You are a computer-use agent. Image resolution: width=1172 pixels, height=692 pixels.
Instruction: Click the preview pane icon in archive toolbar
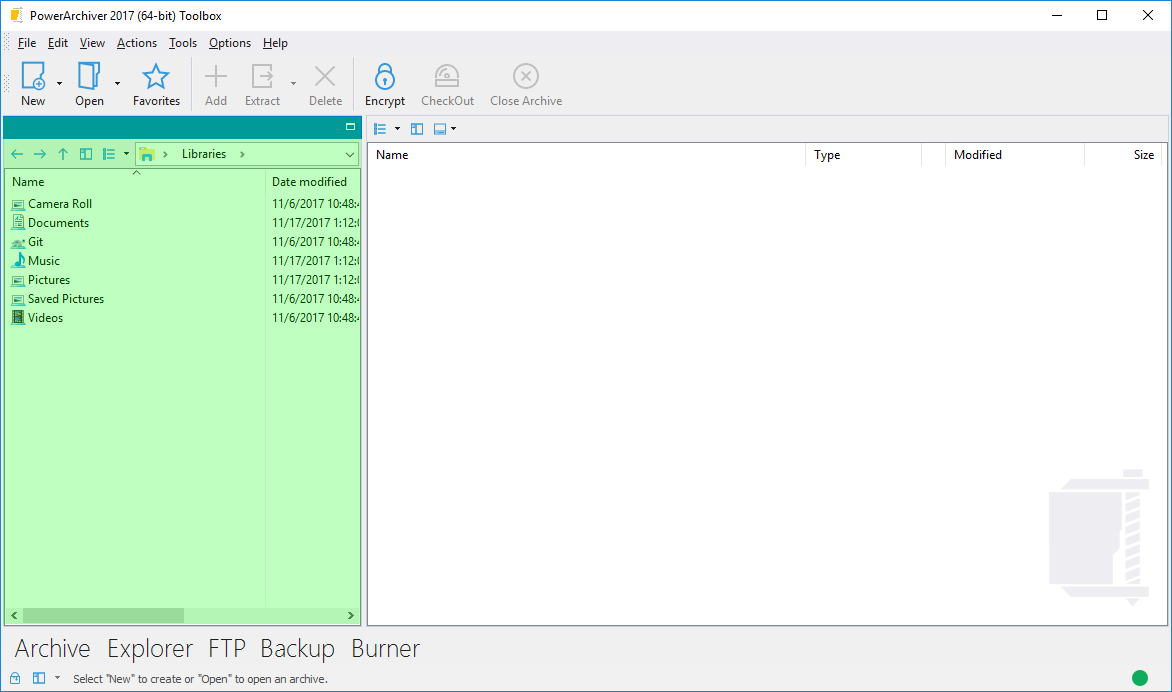point(440,129)
